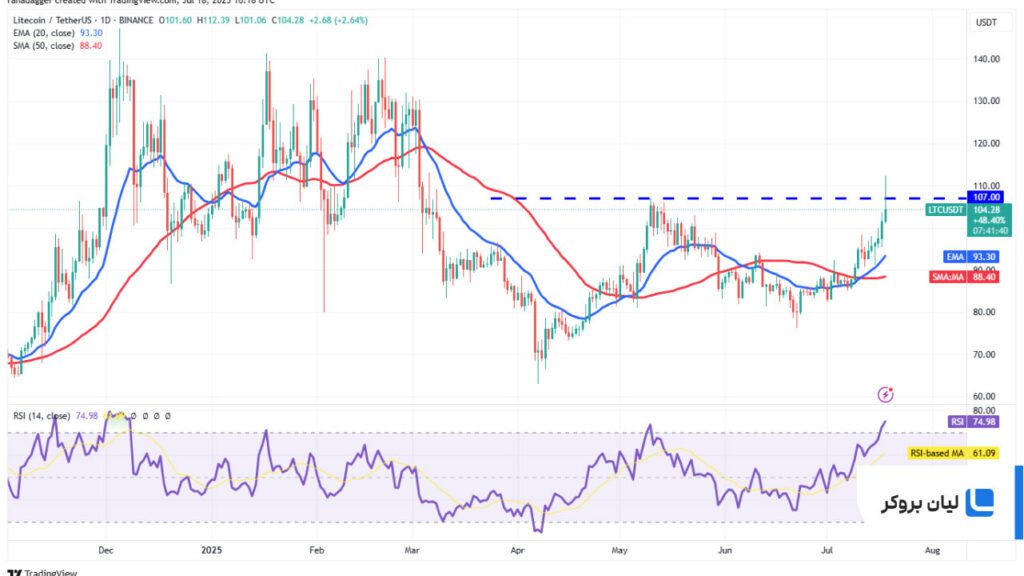Click the 130.00 price axis label
The image size is (1024, 576).
pos(986,101)
